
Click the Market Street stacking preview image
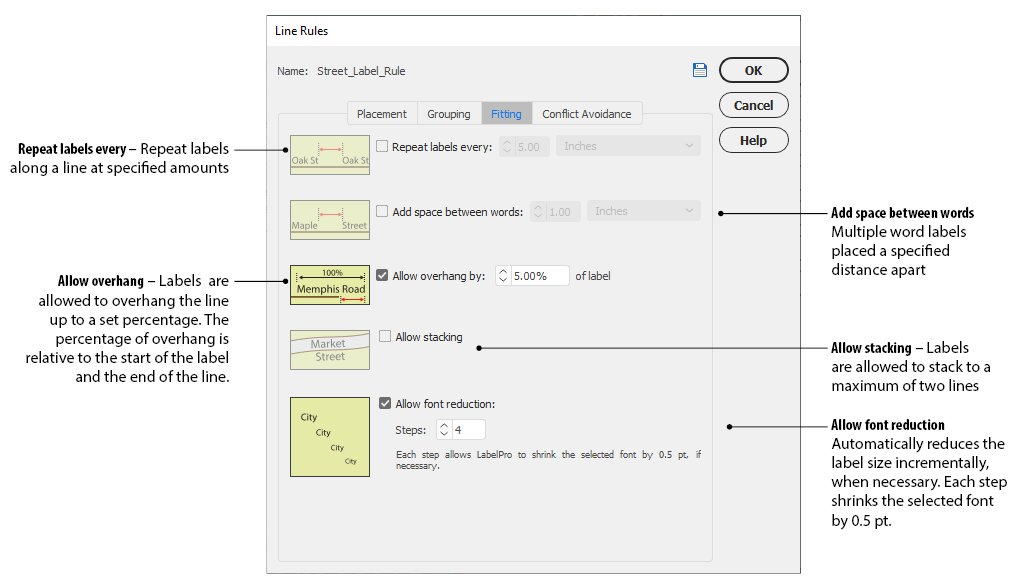pyautogui.click(x=330, y=349)
